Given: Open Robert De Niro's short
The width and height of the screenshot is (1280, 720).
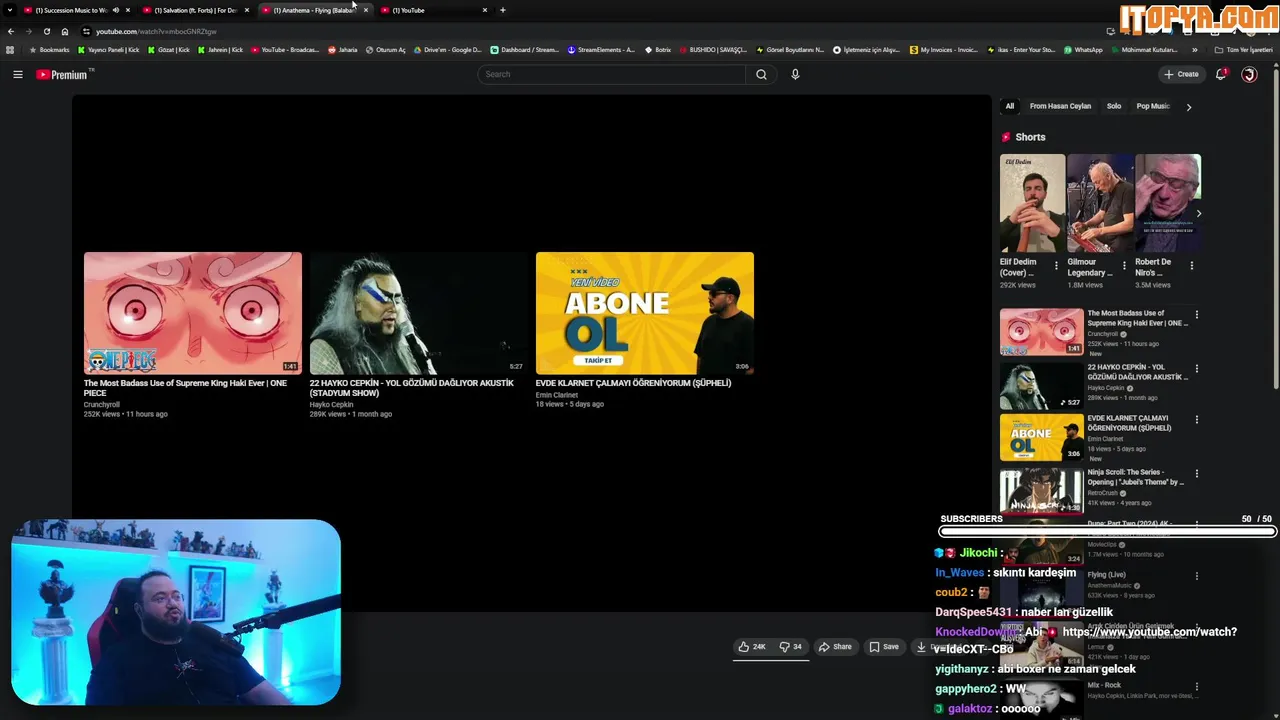Looking at the screenshot, I should pos(1168,203).
